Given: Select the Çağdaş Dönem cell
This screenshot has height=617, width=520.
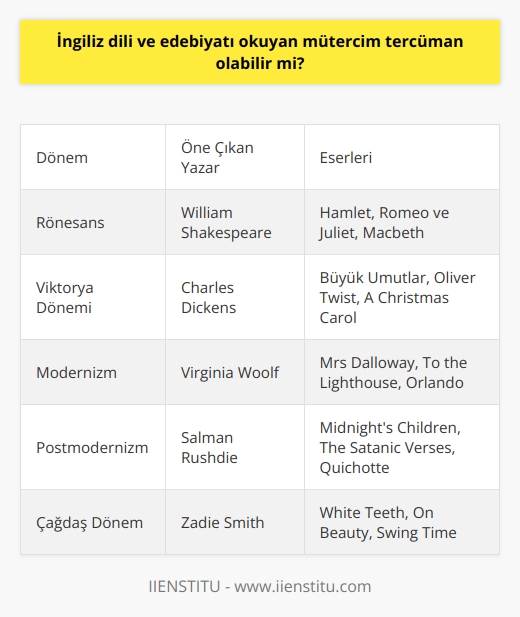Looking at the screenshot, I should coord(93,522).
